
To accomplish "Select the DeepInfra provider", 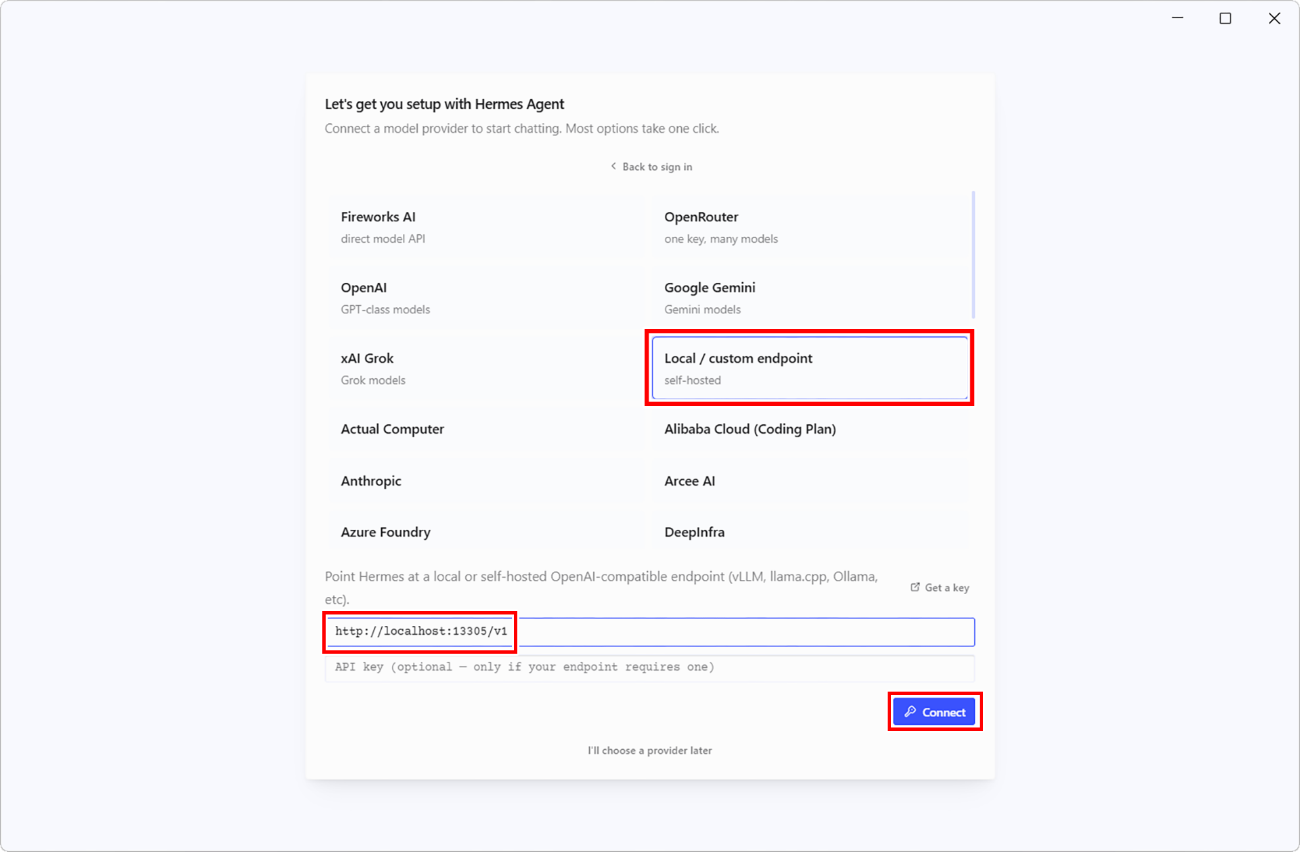I will (x=810, y=532).
